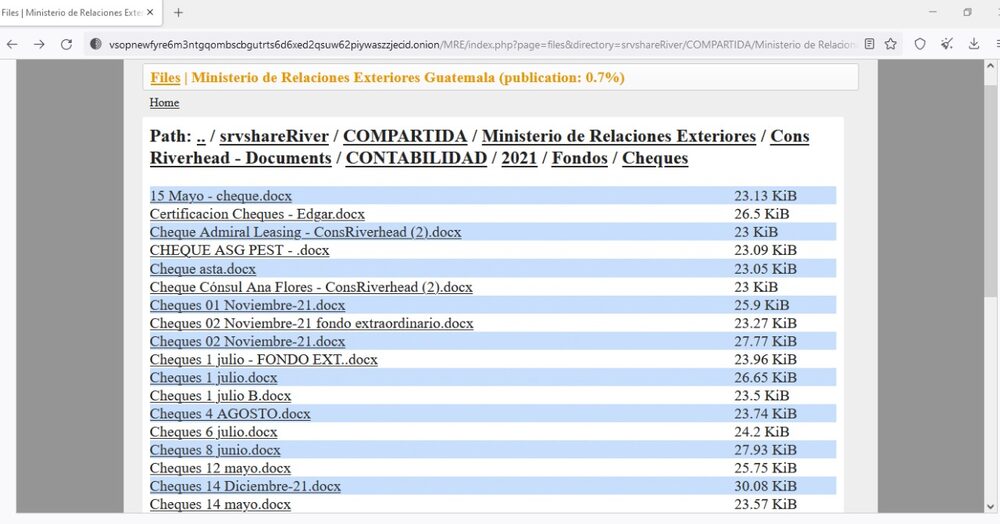Viewport: 1000px width, 524px height.
Task: Open Cheques 02 Noviembre-21 fondo extraordinario.docx
Action: point(311,323)
